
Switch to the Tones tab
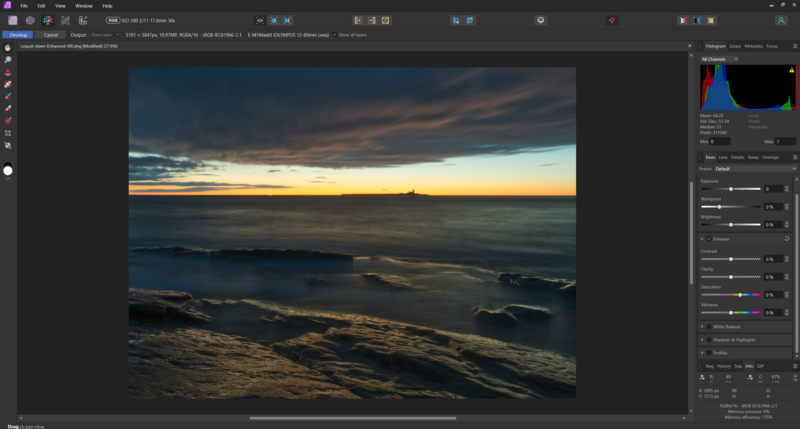click(x=753, y=157)
